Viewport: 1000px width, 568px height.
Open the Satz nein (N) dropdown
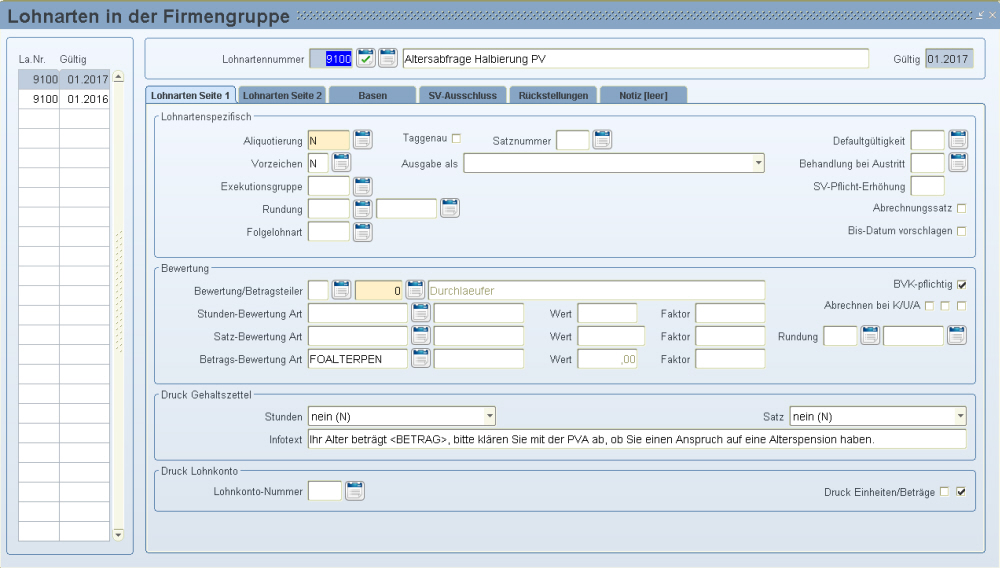pyautogui.click(x=960, y=416)
